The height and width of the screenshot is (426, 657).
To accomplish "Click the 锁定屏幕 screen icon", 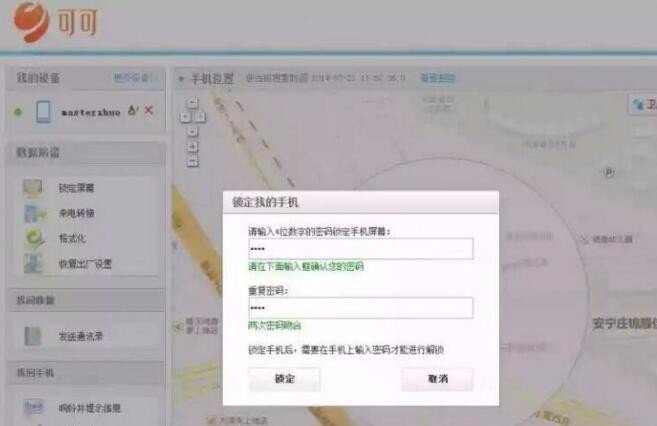I will click(33, 188).
